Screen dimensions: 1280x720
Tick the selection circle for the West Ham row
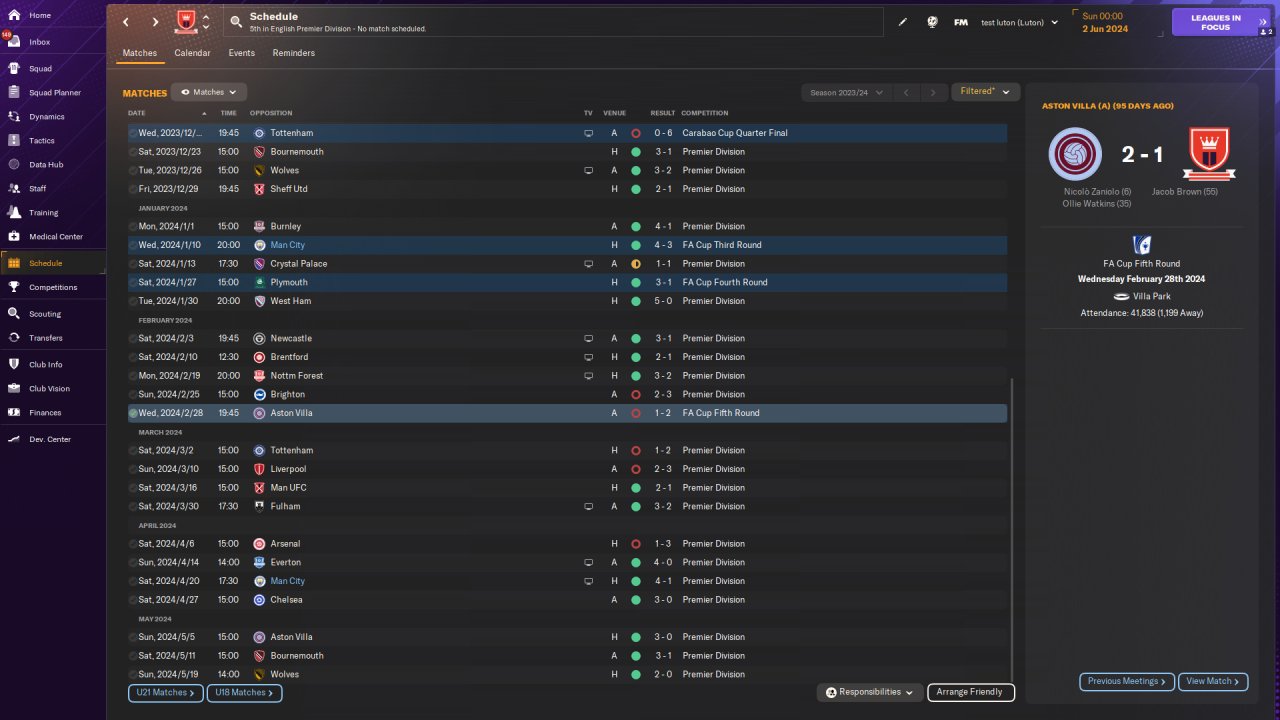point(133,301)
